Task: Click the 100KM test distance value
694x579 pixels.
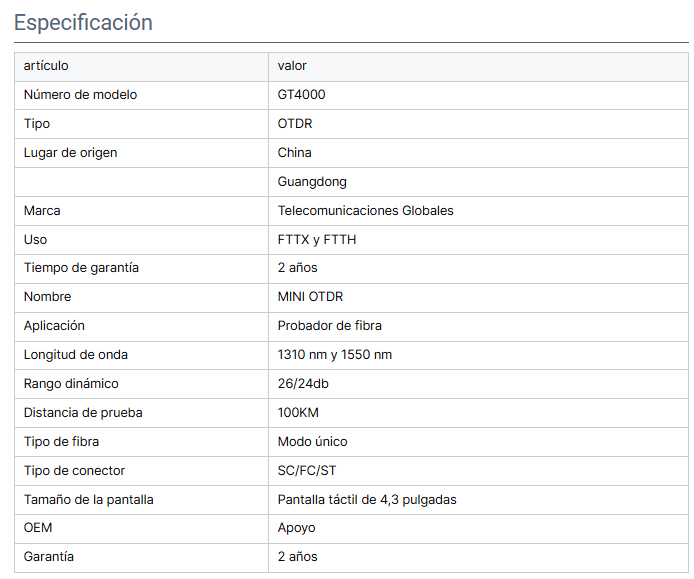Action: tap(298, 413)
